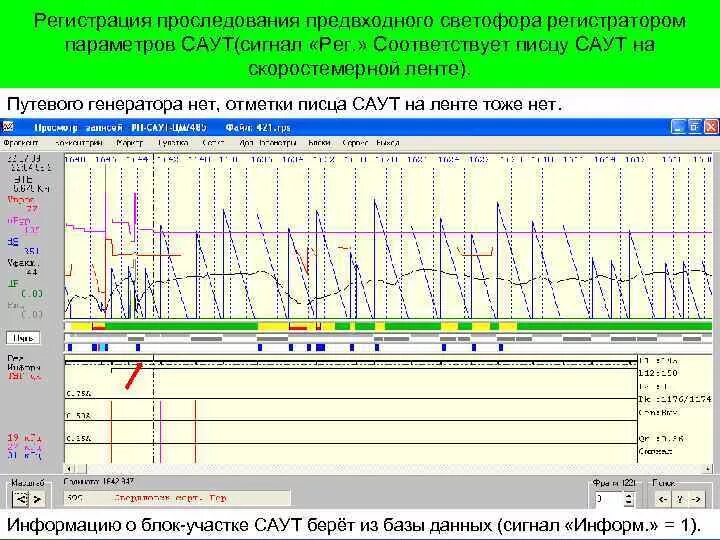The width and height of the screenshot is (720, 540).
Task: Minimize the Просмотр записей window
Action: coord(678,127)
